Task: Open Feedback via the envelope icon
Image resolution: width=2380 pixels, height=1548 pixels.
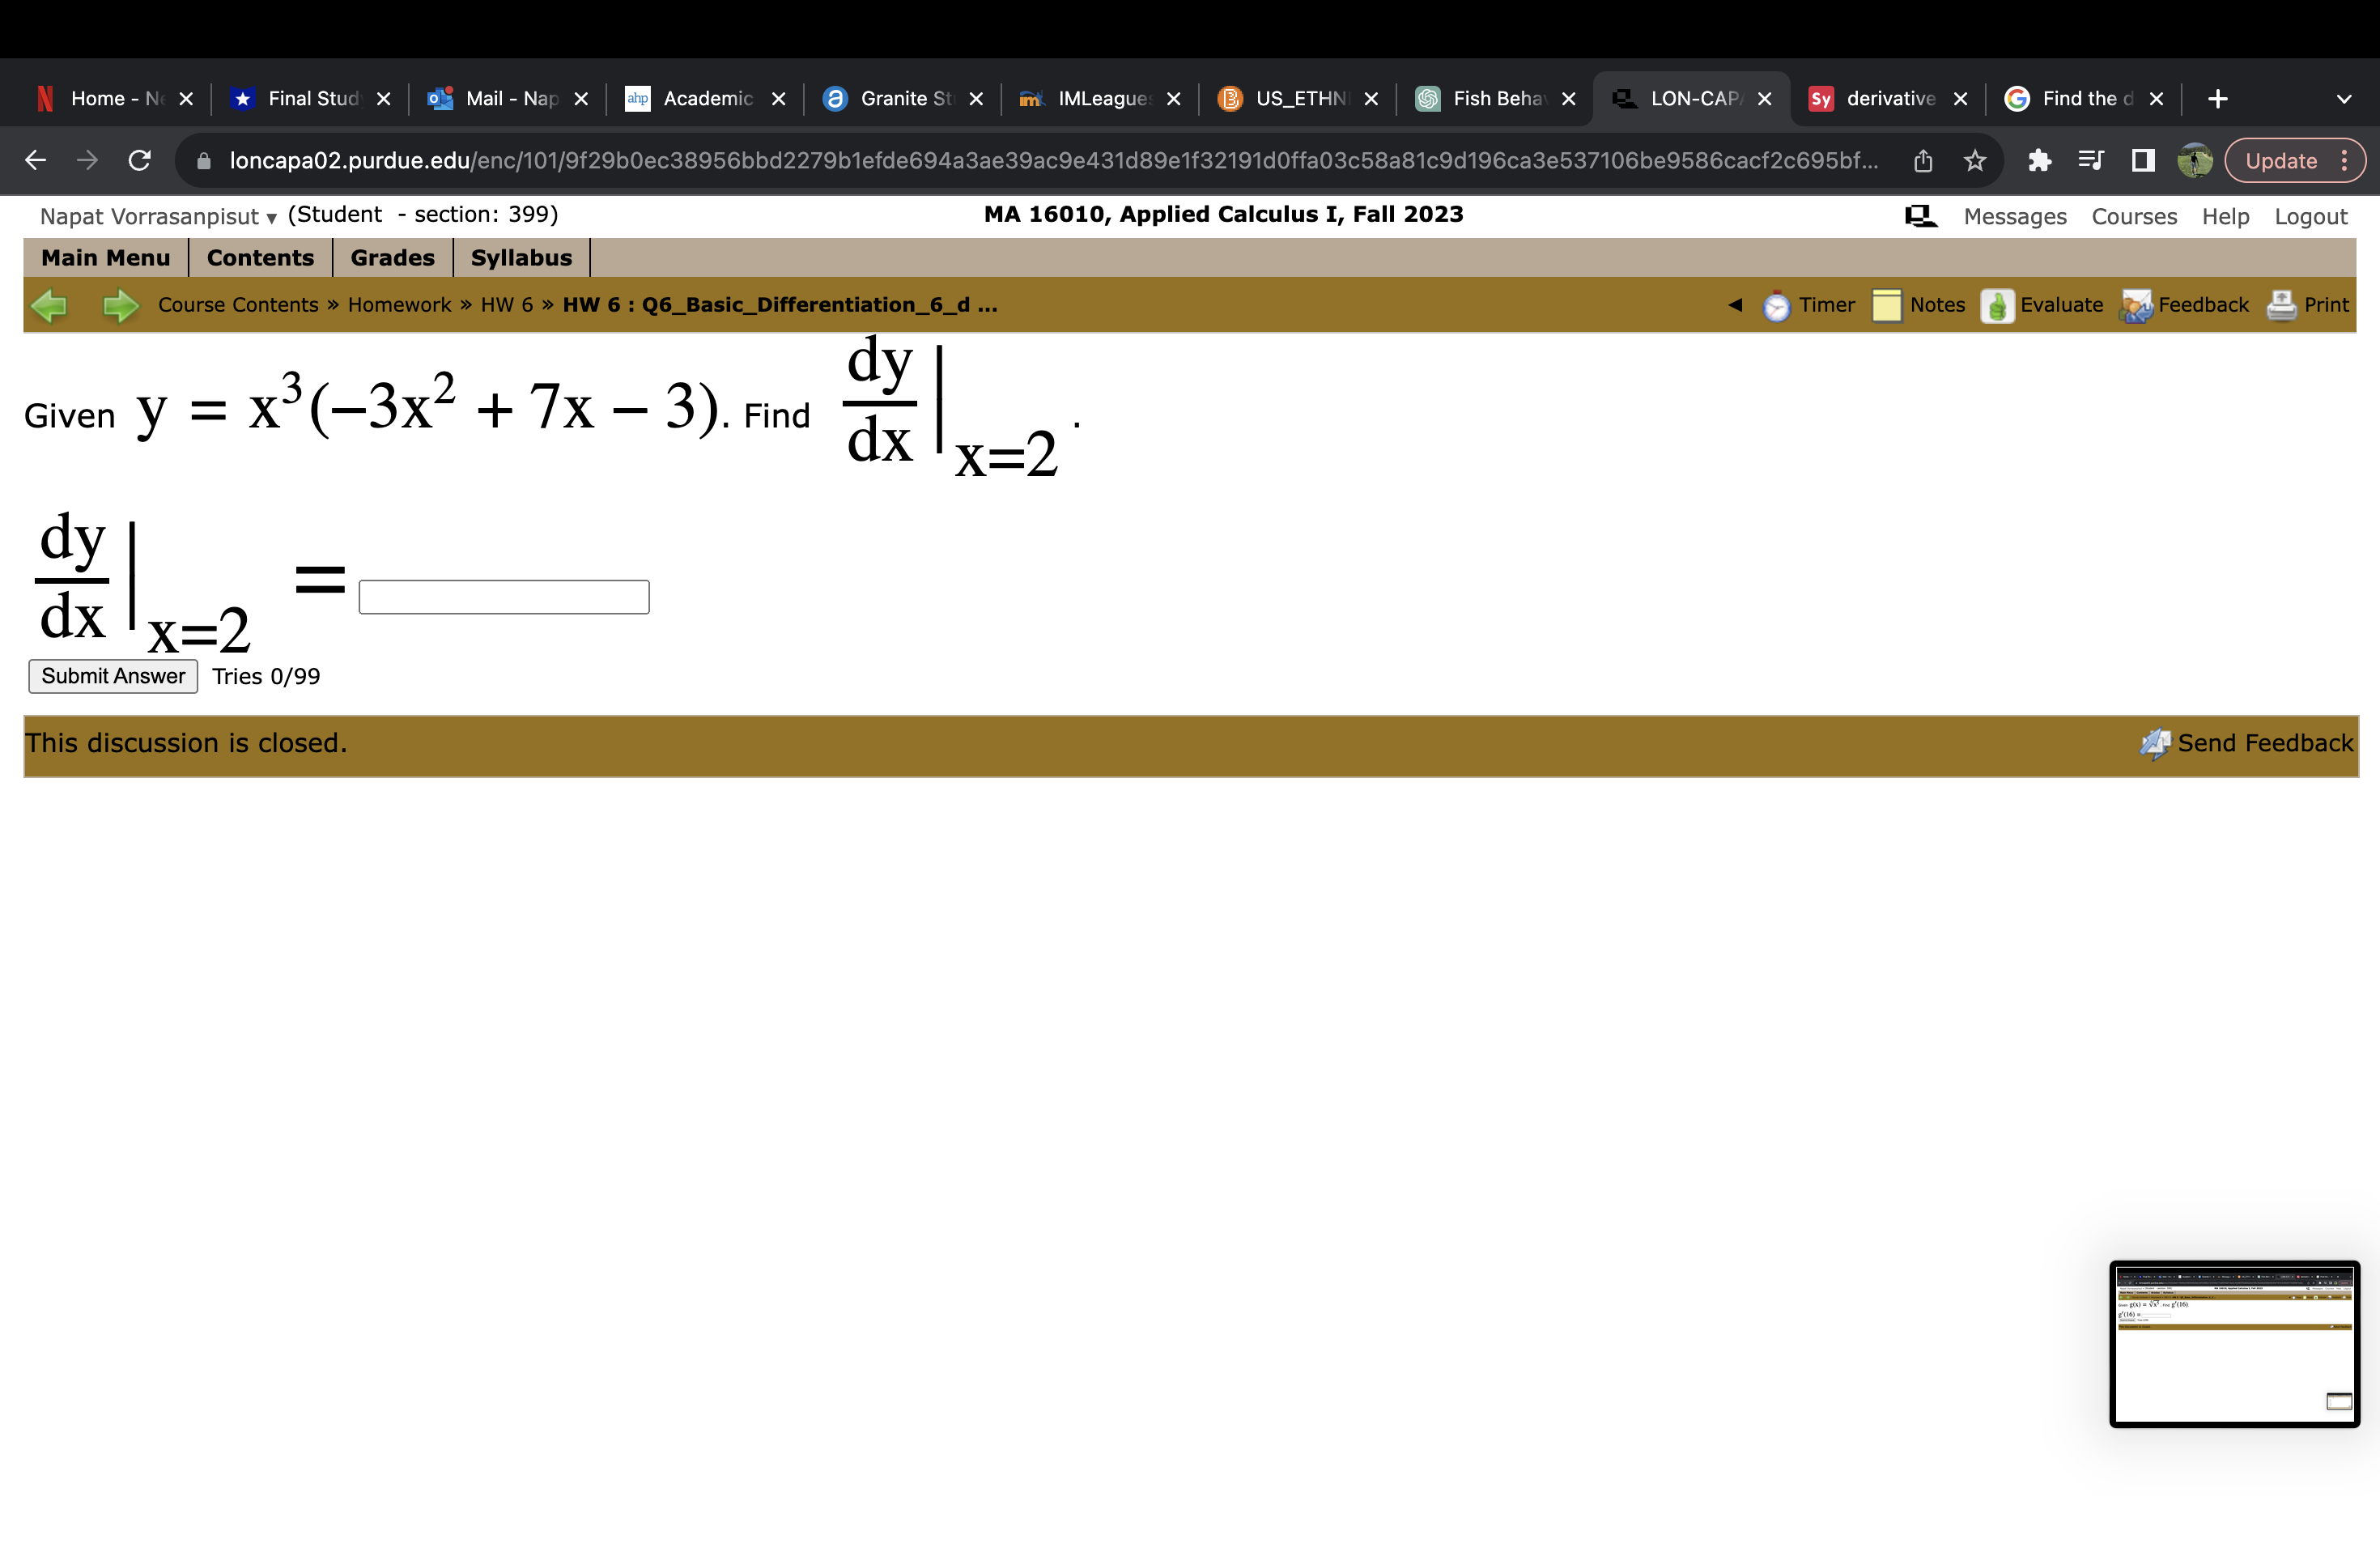Action: [2134, 306]
